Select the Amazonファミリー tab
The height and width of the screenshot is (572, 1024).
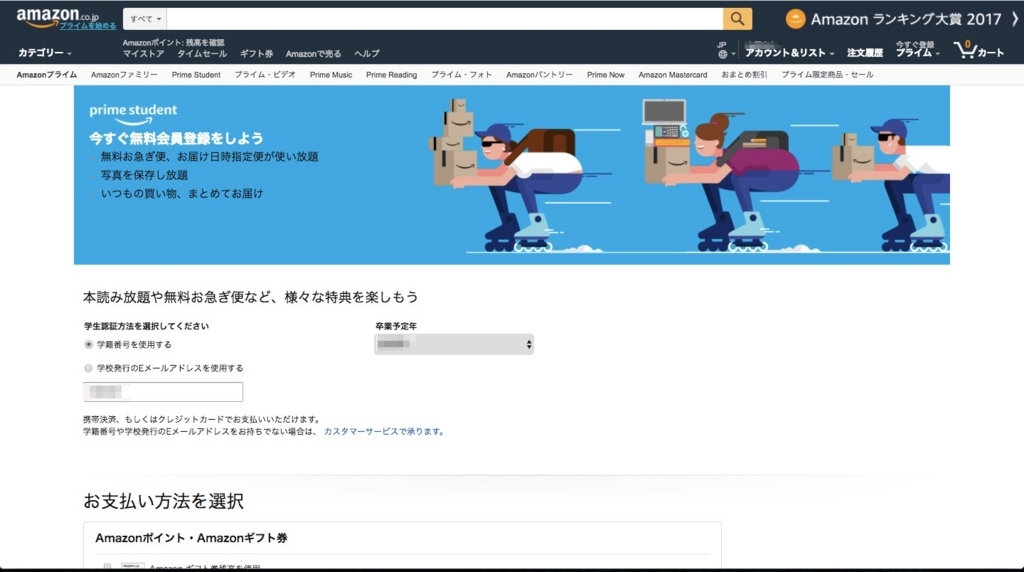point(124,75)
